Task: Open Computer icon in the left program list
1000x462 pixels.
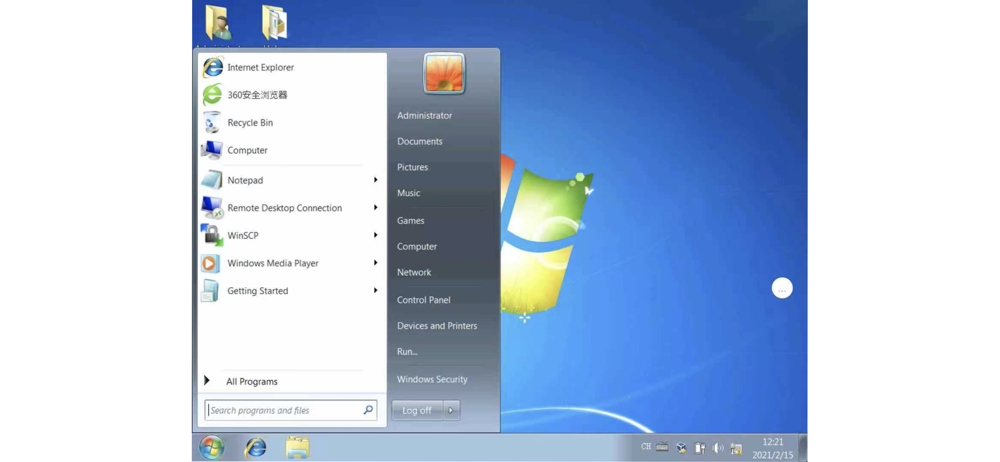Action: click(x=212, y=151)
